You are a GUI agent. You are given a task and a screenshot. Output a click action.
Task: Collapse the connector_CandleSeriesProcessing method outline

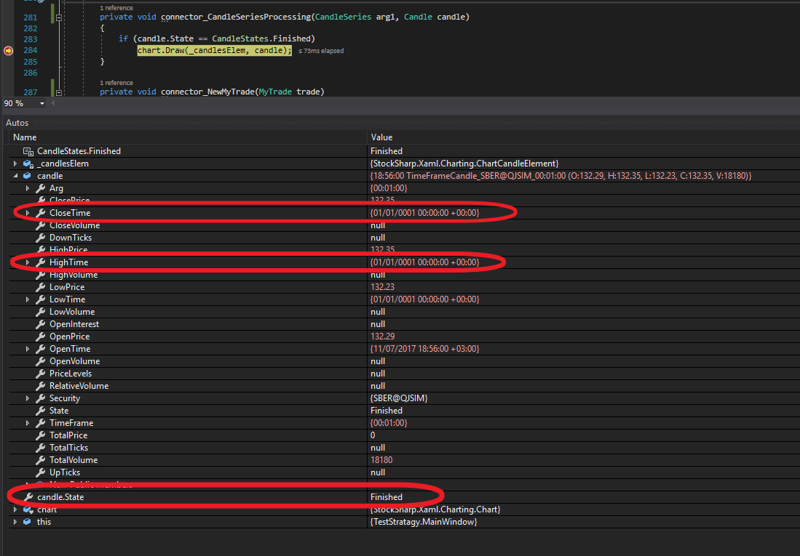(x=59, y=17)
